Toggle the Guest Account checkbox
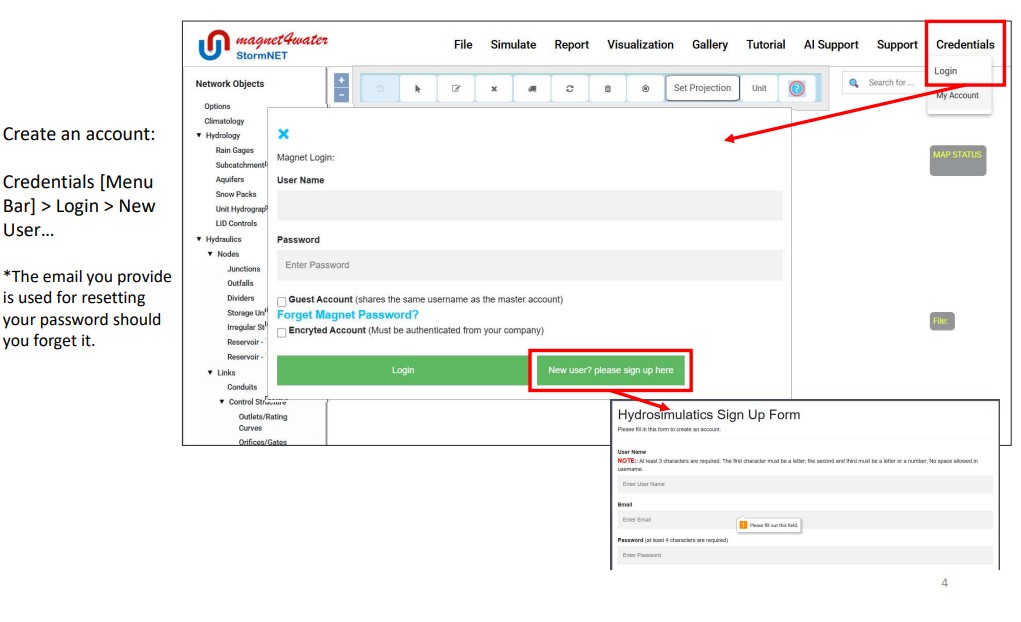Image resolution: width=1021 pixels, height=622 pixels. click(x=281, y=302)
